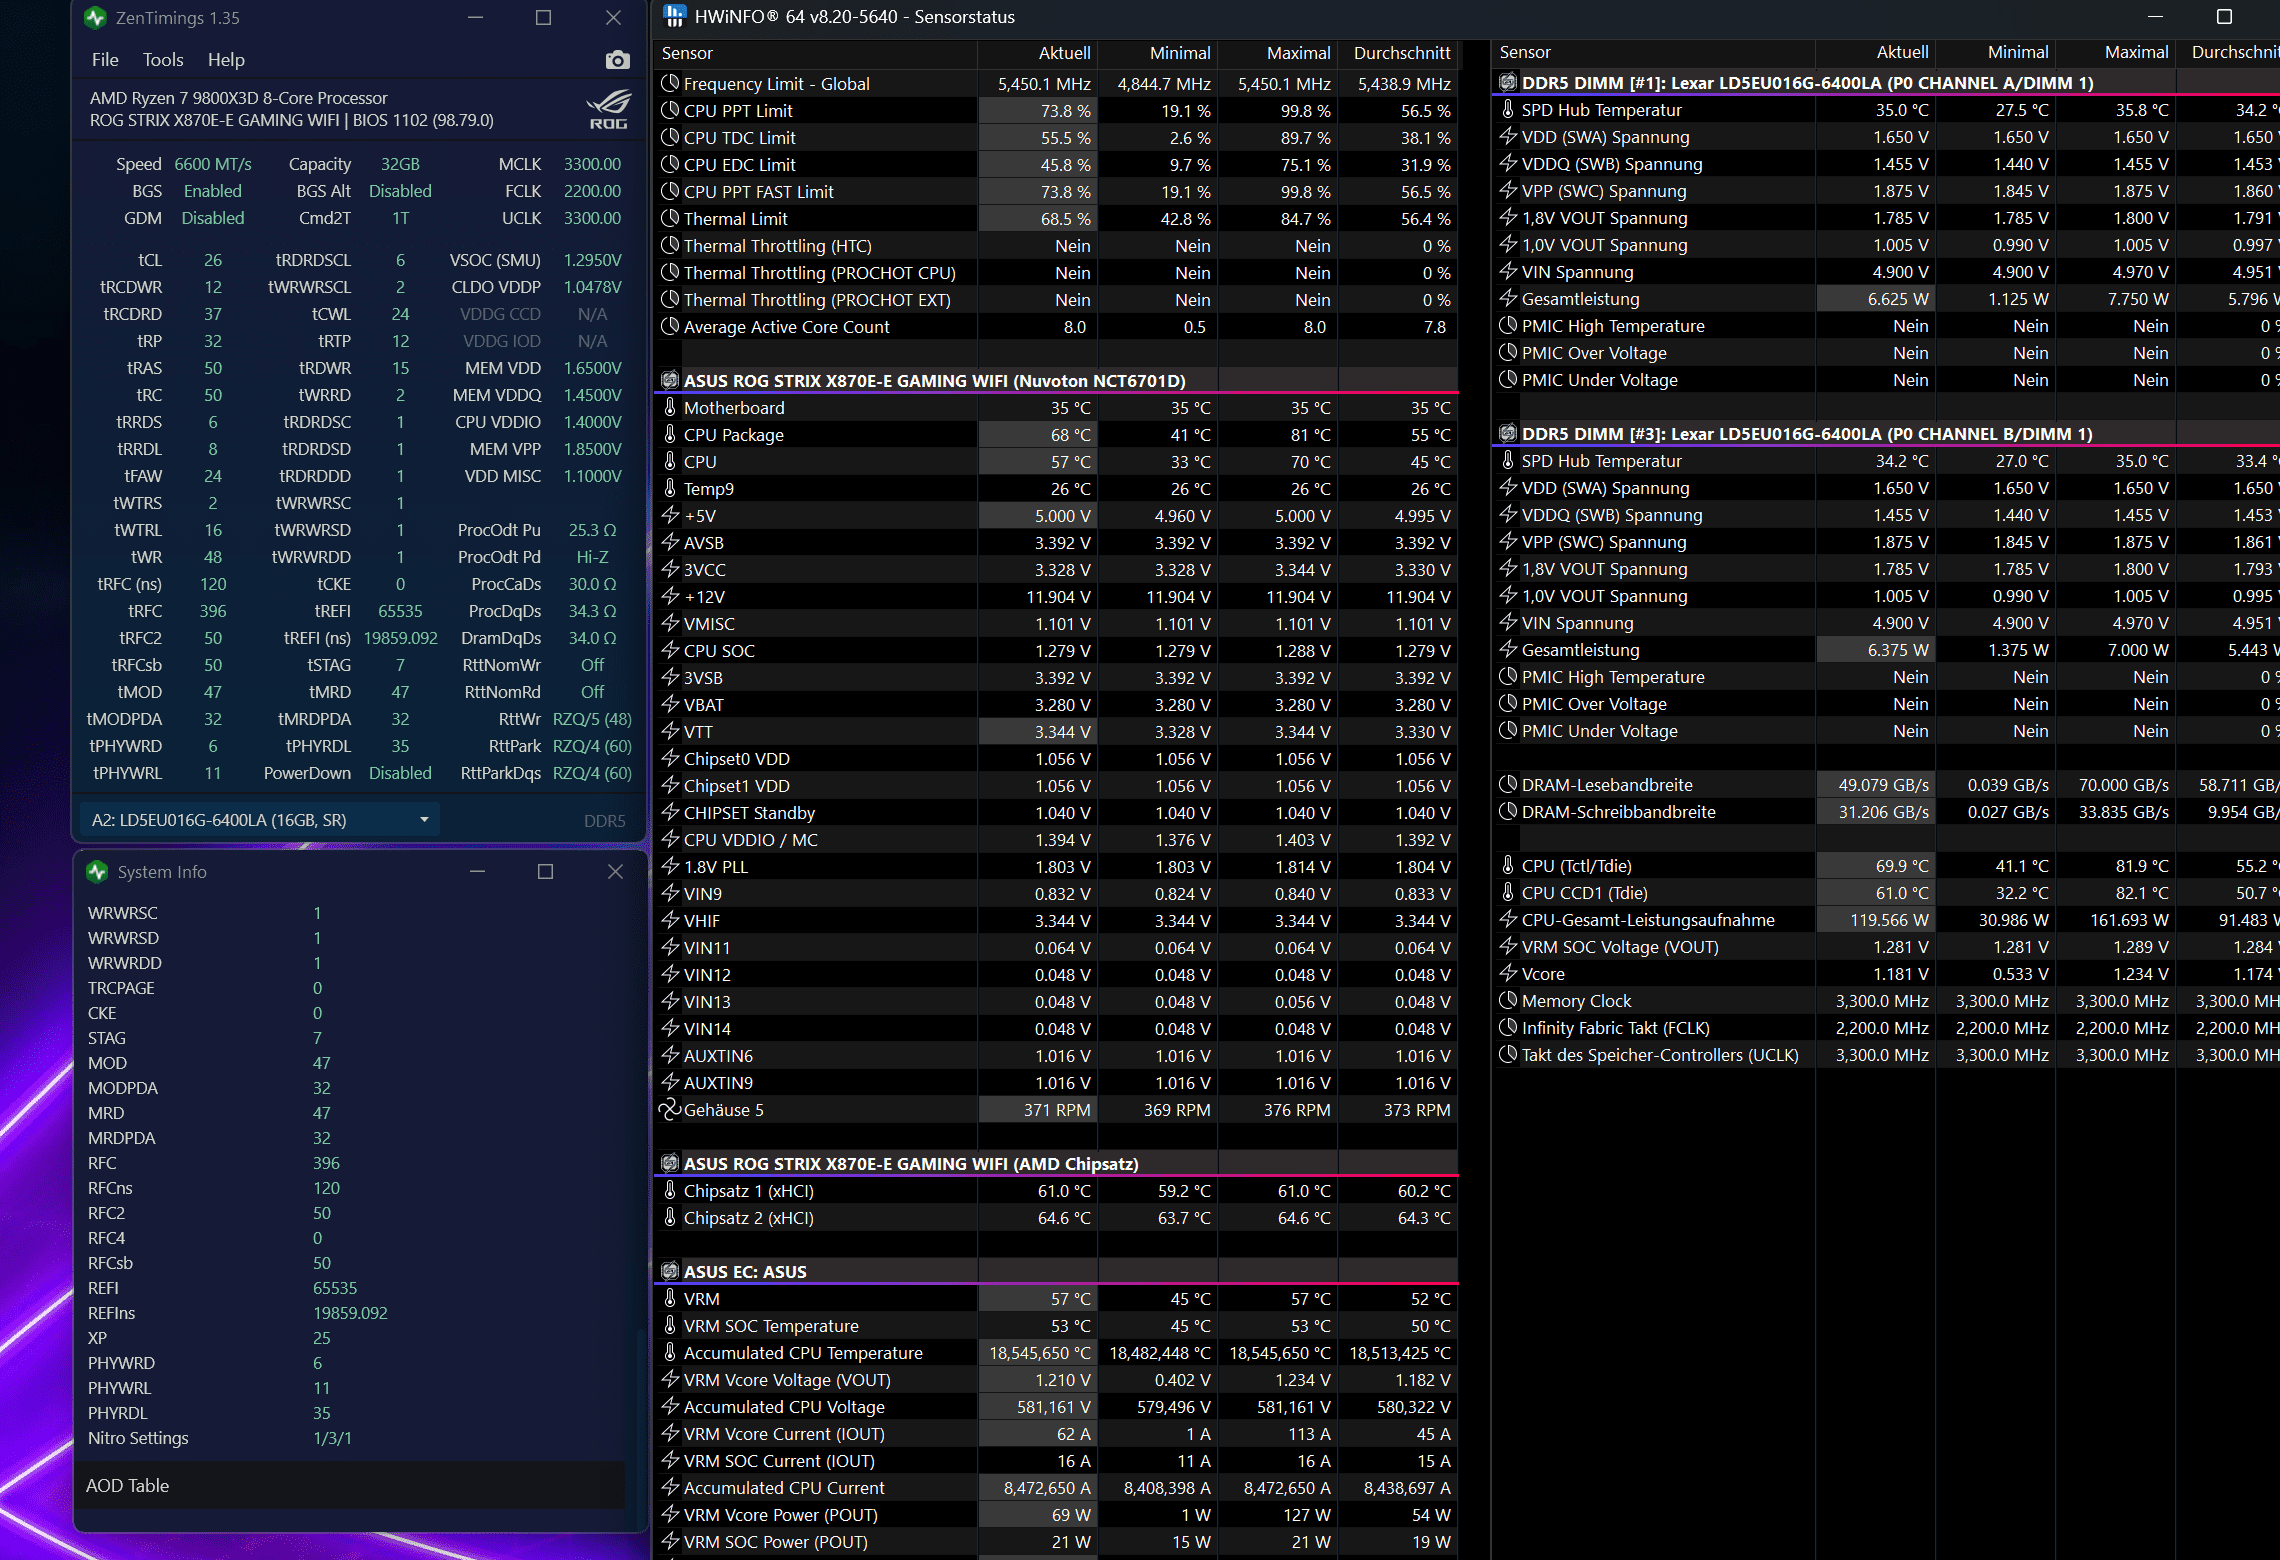Click the thermometer icon beside CPU CCD1 (Tdie)

coord(1508,892)
